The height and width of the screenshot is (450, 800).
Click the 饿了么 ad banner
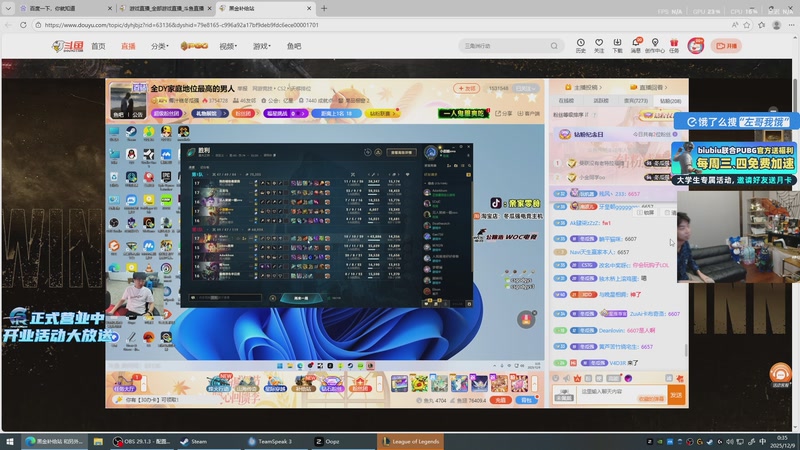coord(737,121)
